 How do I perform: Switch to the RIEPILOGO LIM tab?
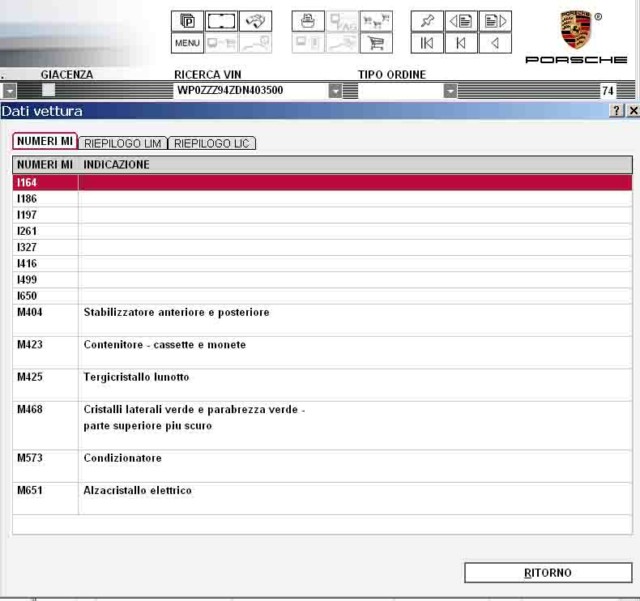coord(122,143)
